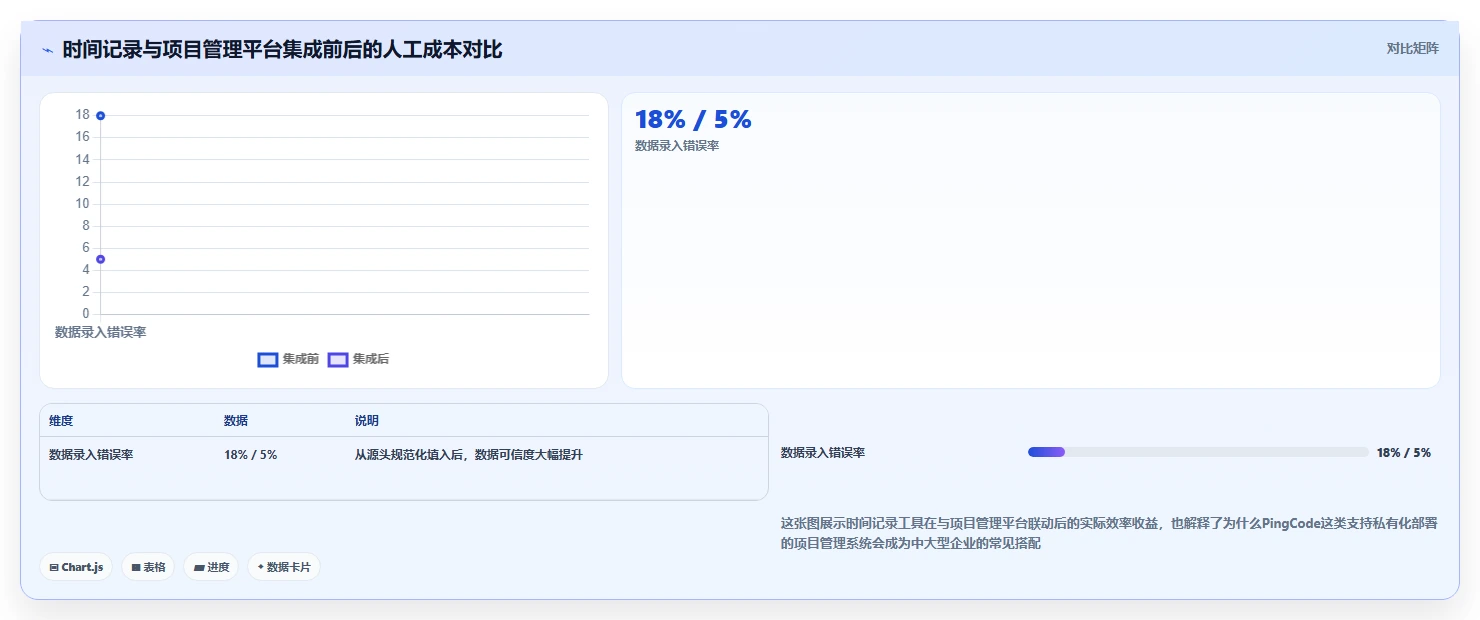
Task: Click the 数据录入错误率 label under the card value
Action: pos(677,146)
